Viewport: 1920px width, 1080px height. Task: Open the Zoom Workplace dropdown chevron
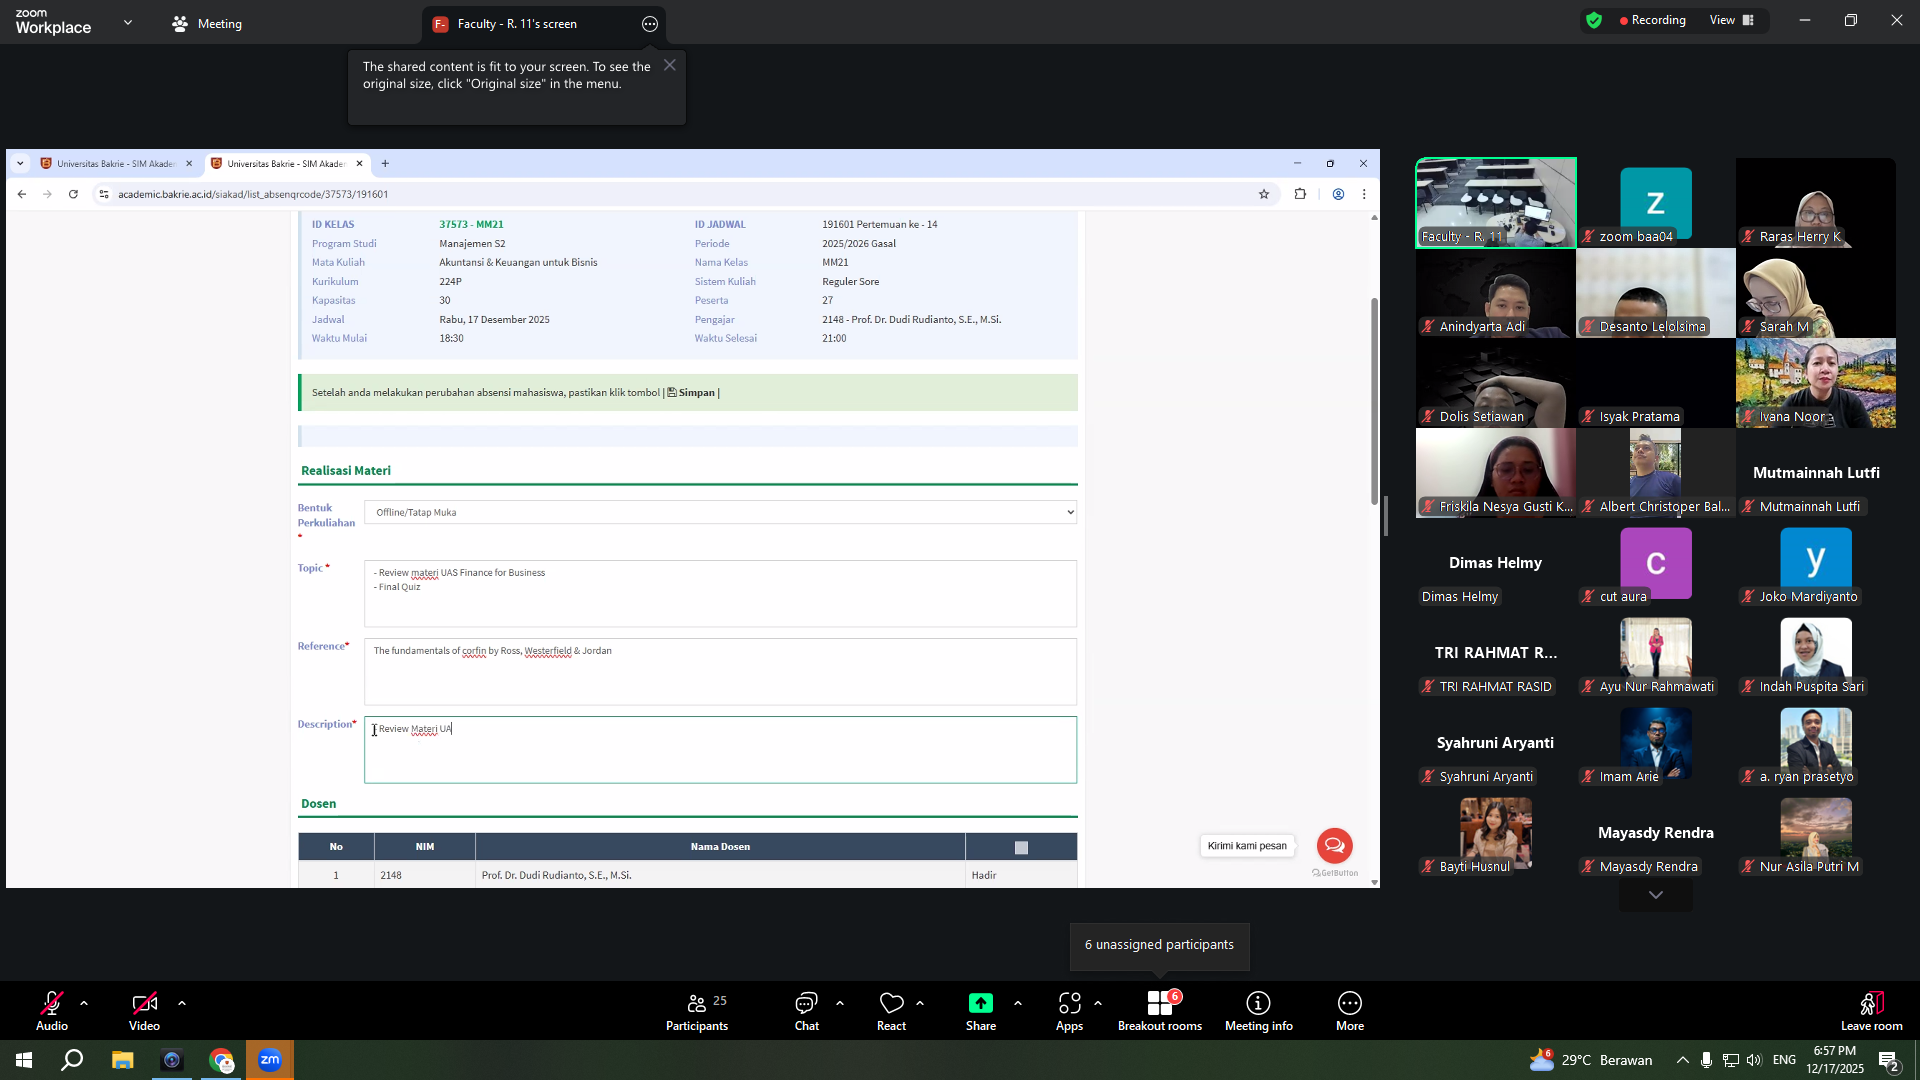coord(128,22)
